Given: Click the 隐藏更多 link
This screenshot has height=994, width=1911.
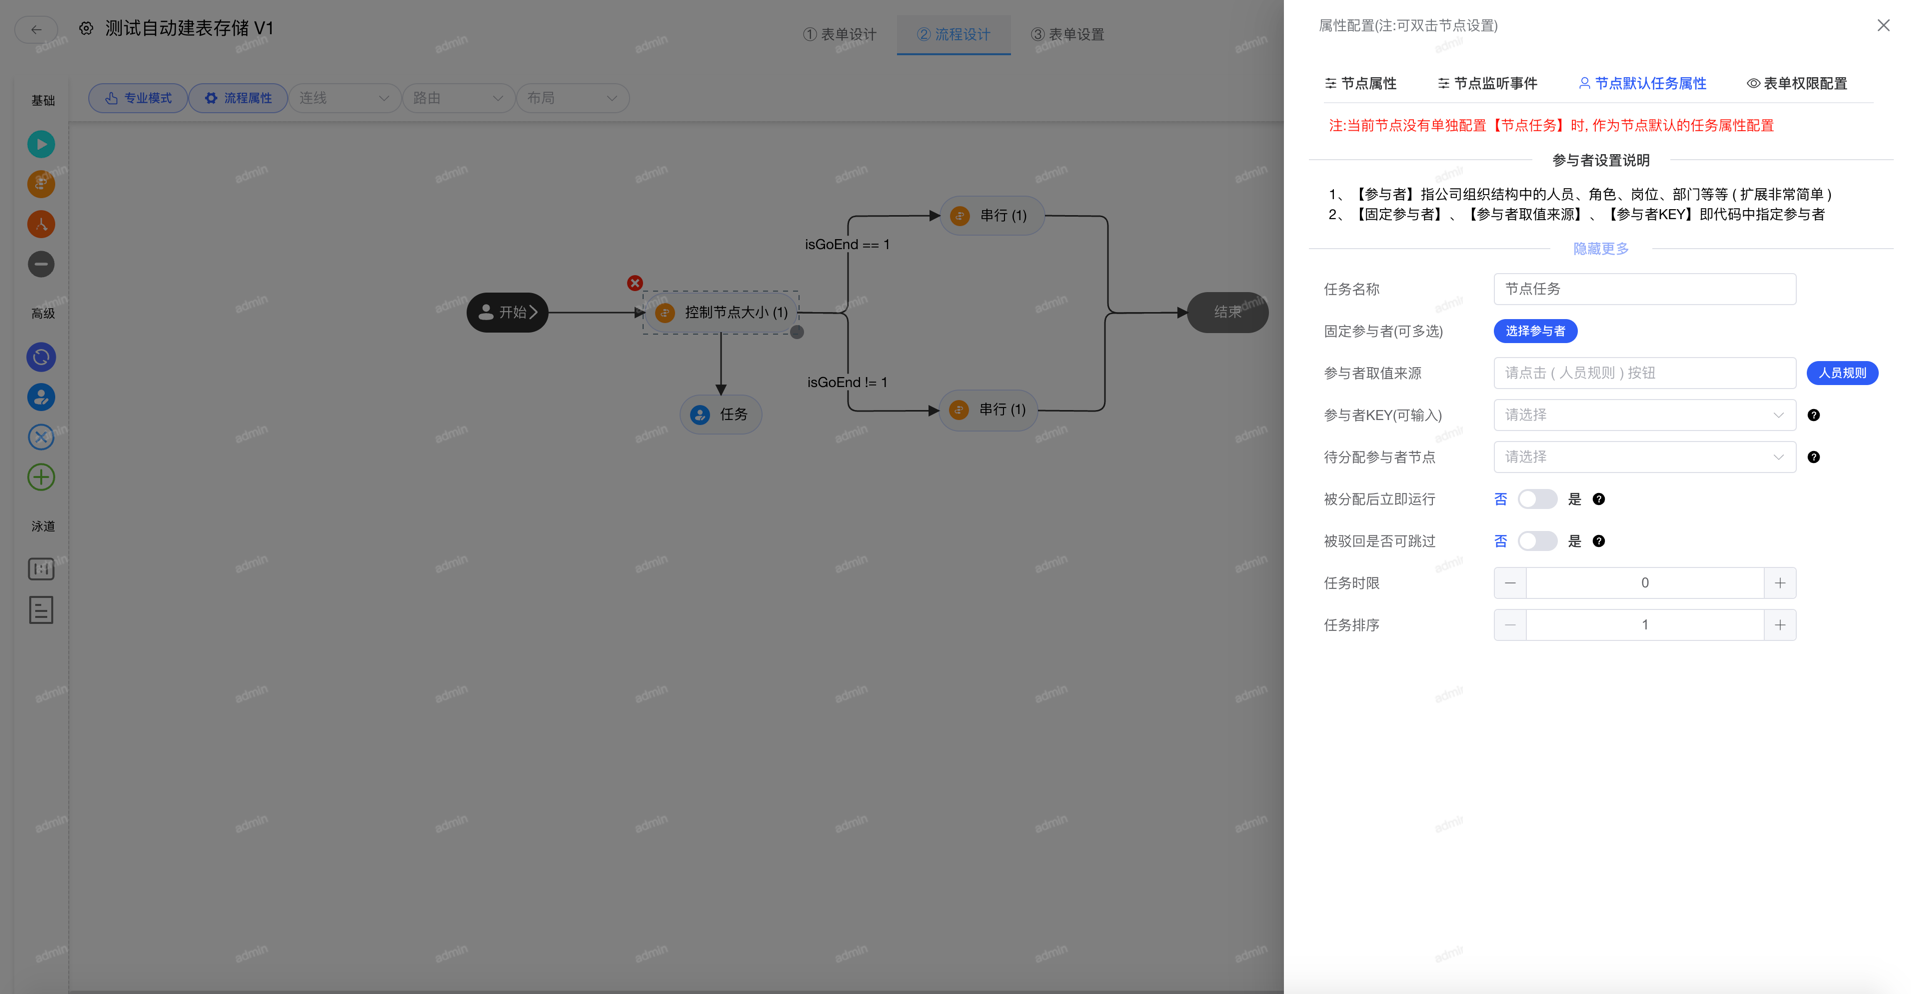Looking at the screenshot, I should point(1600,248).
